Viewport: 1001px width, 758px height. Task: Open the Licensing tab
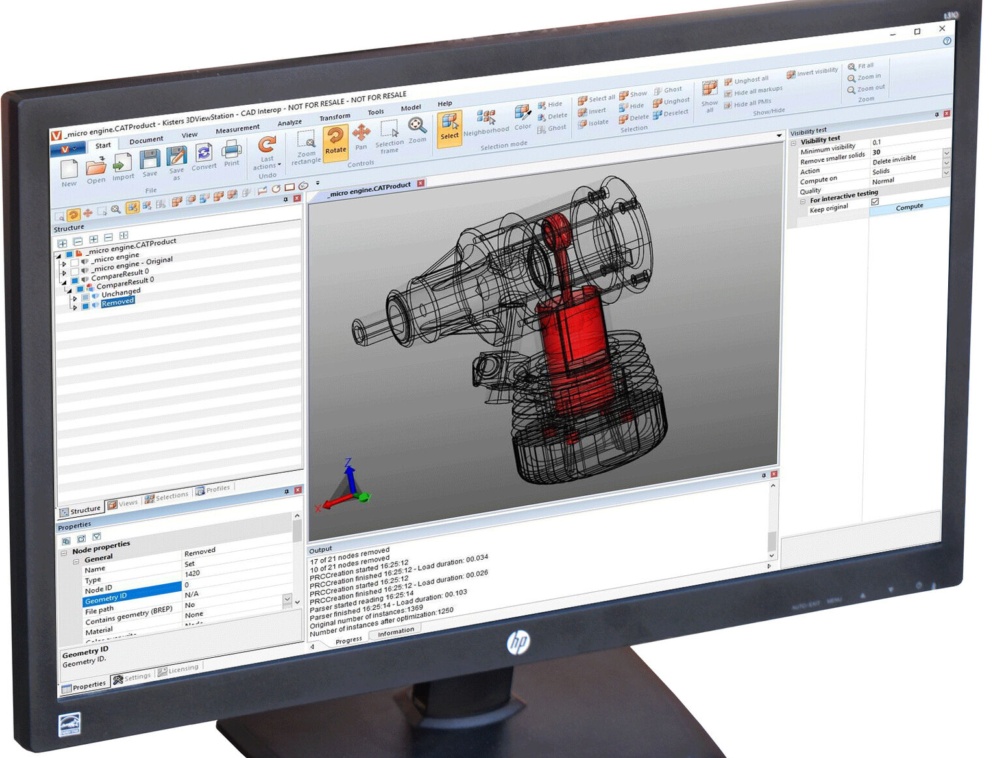coord(178,670)
